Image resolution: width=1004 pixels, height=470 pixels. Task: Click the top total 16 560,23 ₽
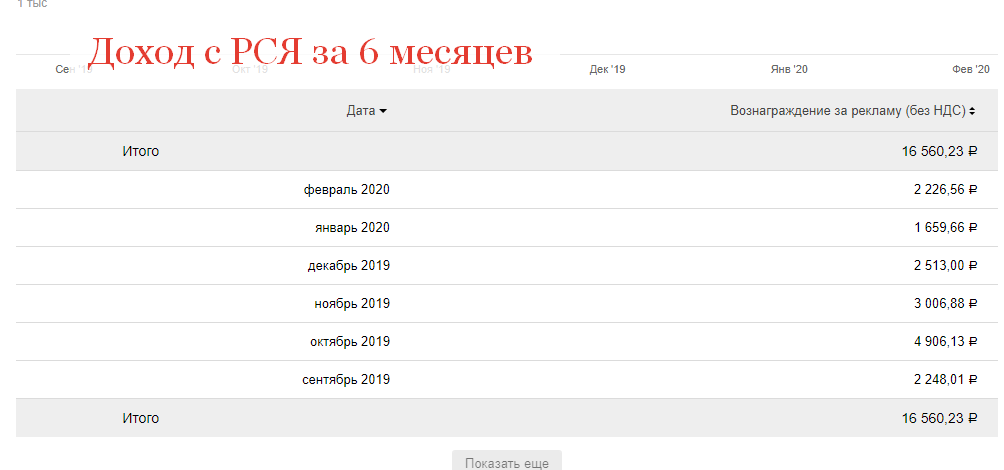pos(940,151)
